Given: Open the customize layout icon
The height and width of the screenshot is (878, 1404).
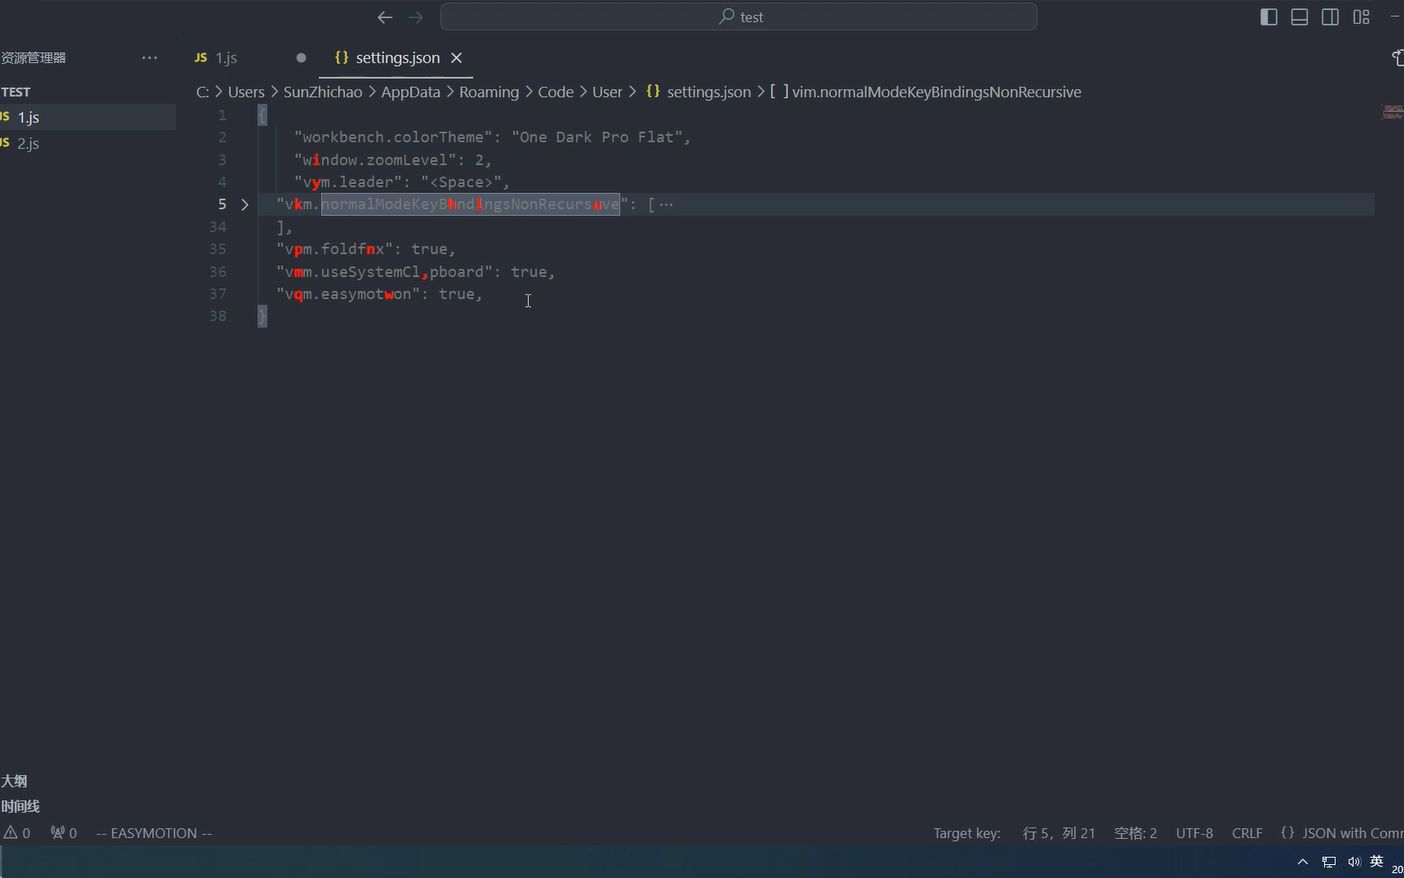Looking at the screenshot, I should pyautogui.click(x=1361, y=17).
